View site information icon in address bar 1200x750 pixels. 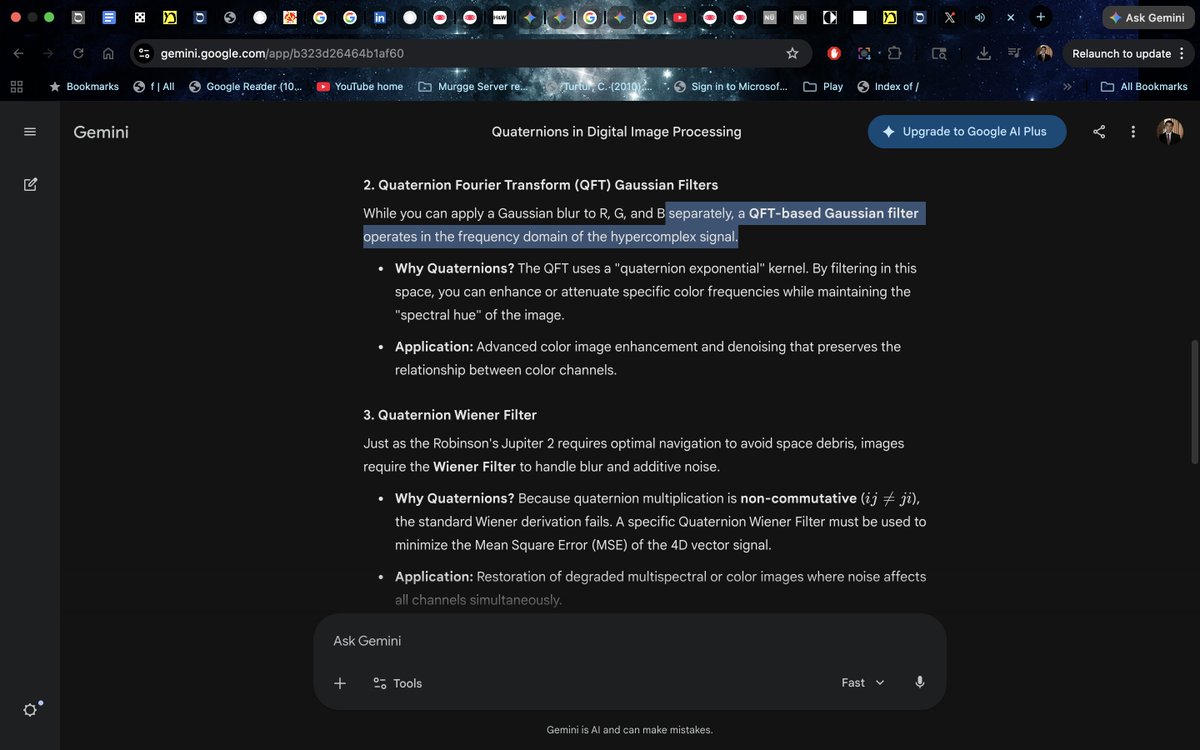pyautogui.click(x=144, y=53)
